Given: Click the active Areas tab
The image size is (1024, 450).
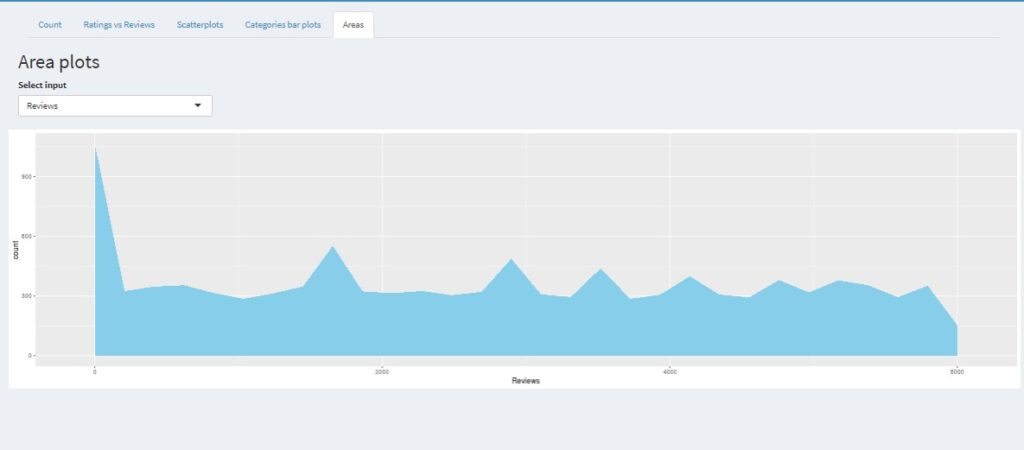Looking at the screenshot, I should tap(353, 24).
